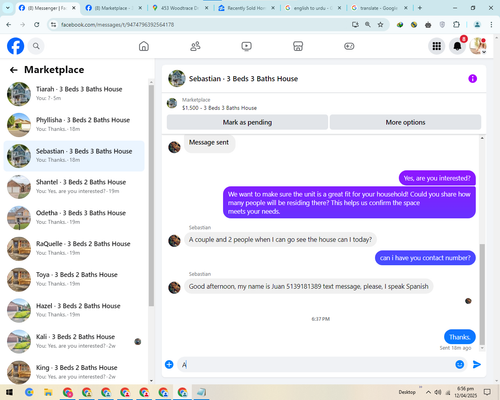
Task: Click the message text input field
Action: (317, 364)
